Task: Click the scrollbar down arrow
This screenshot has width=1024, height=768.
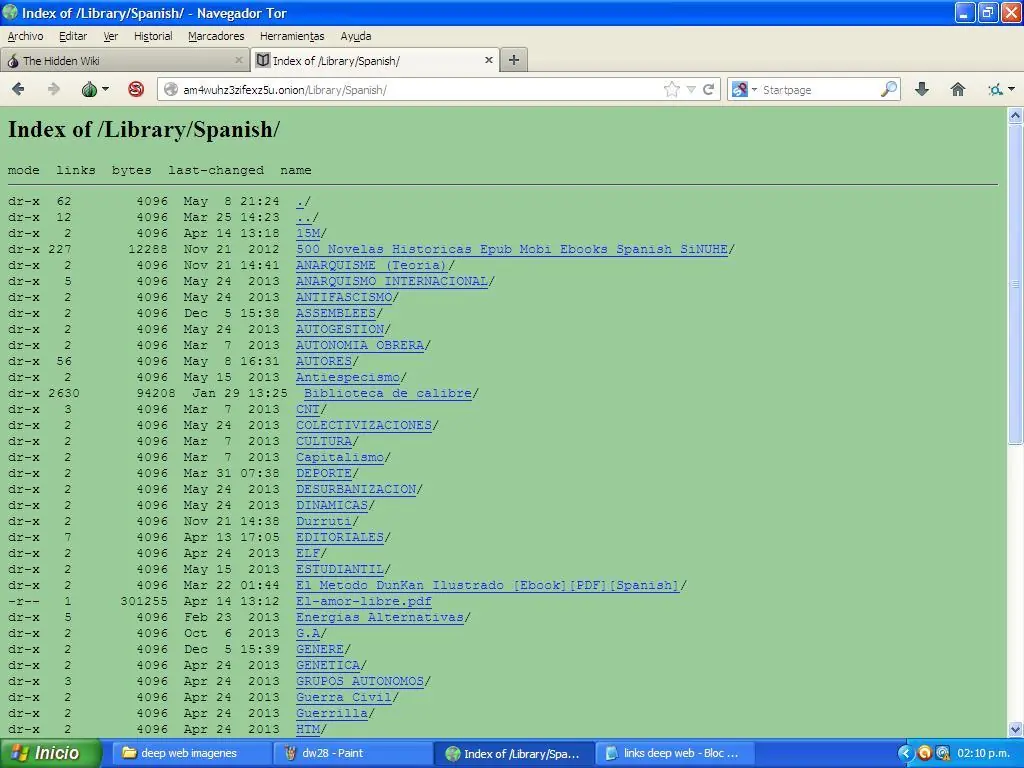Action: 1016,729
